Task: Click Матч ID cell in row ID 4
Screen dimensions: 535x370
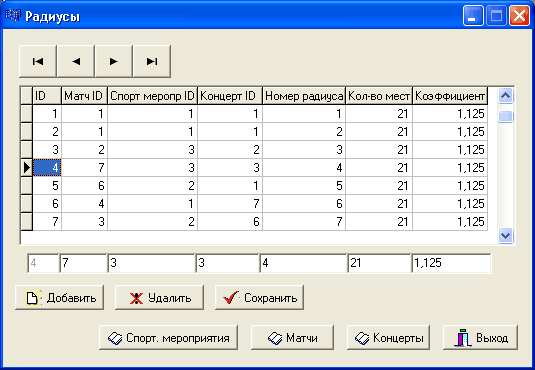Action: click(85, 168)
